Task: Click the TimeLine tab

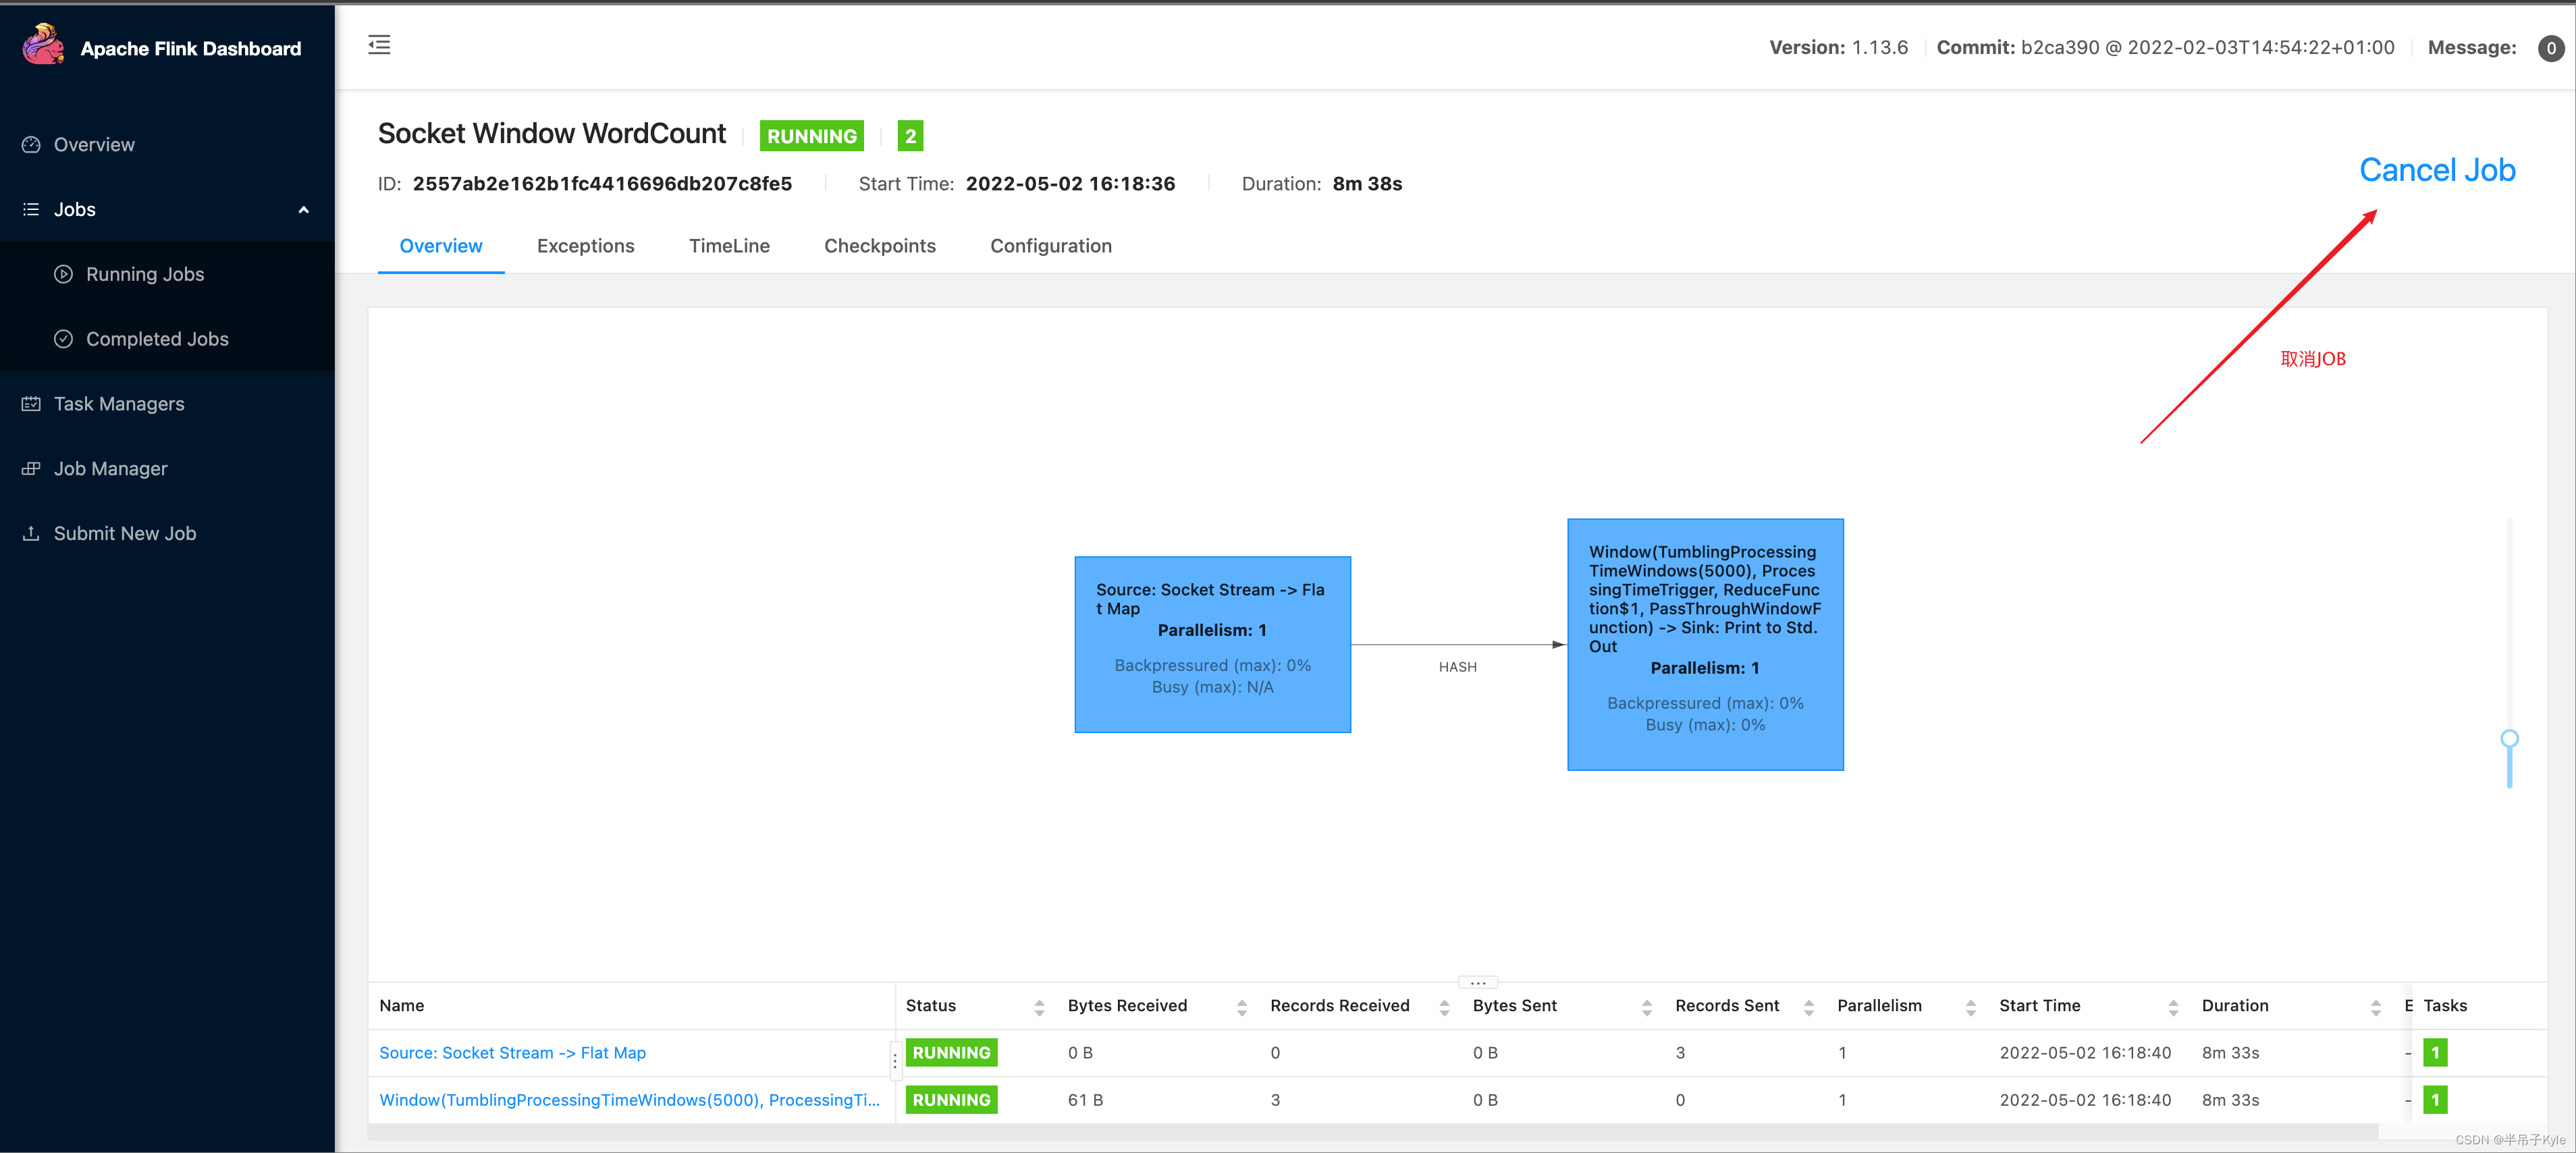Action: [x=730, y=245]
